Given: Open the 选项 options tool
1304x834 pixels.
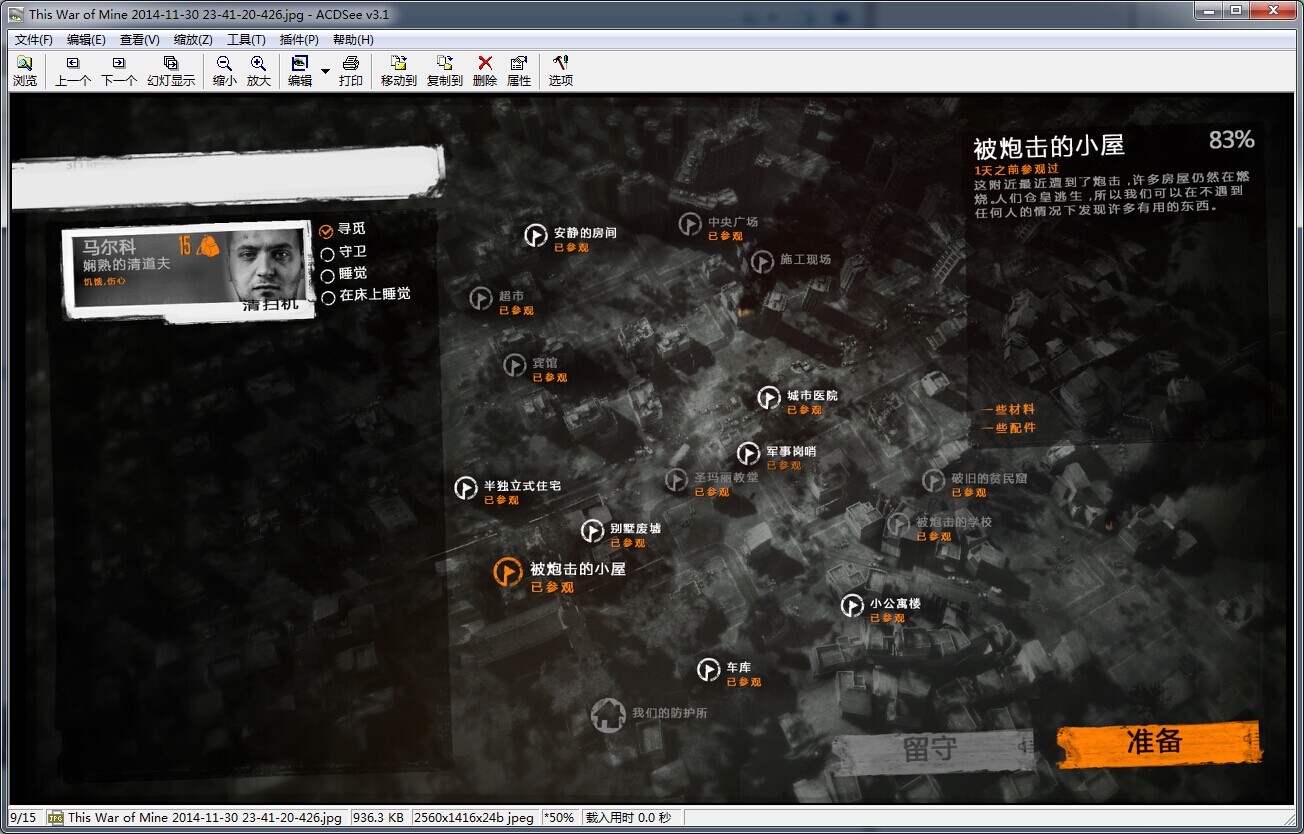Looking at the screenshot, I should click(x=561, y=71).
